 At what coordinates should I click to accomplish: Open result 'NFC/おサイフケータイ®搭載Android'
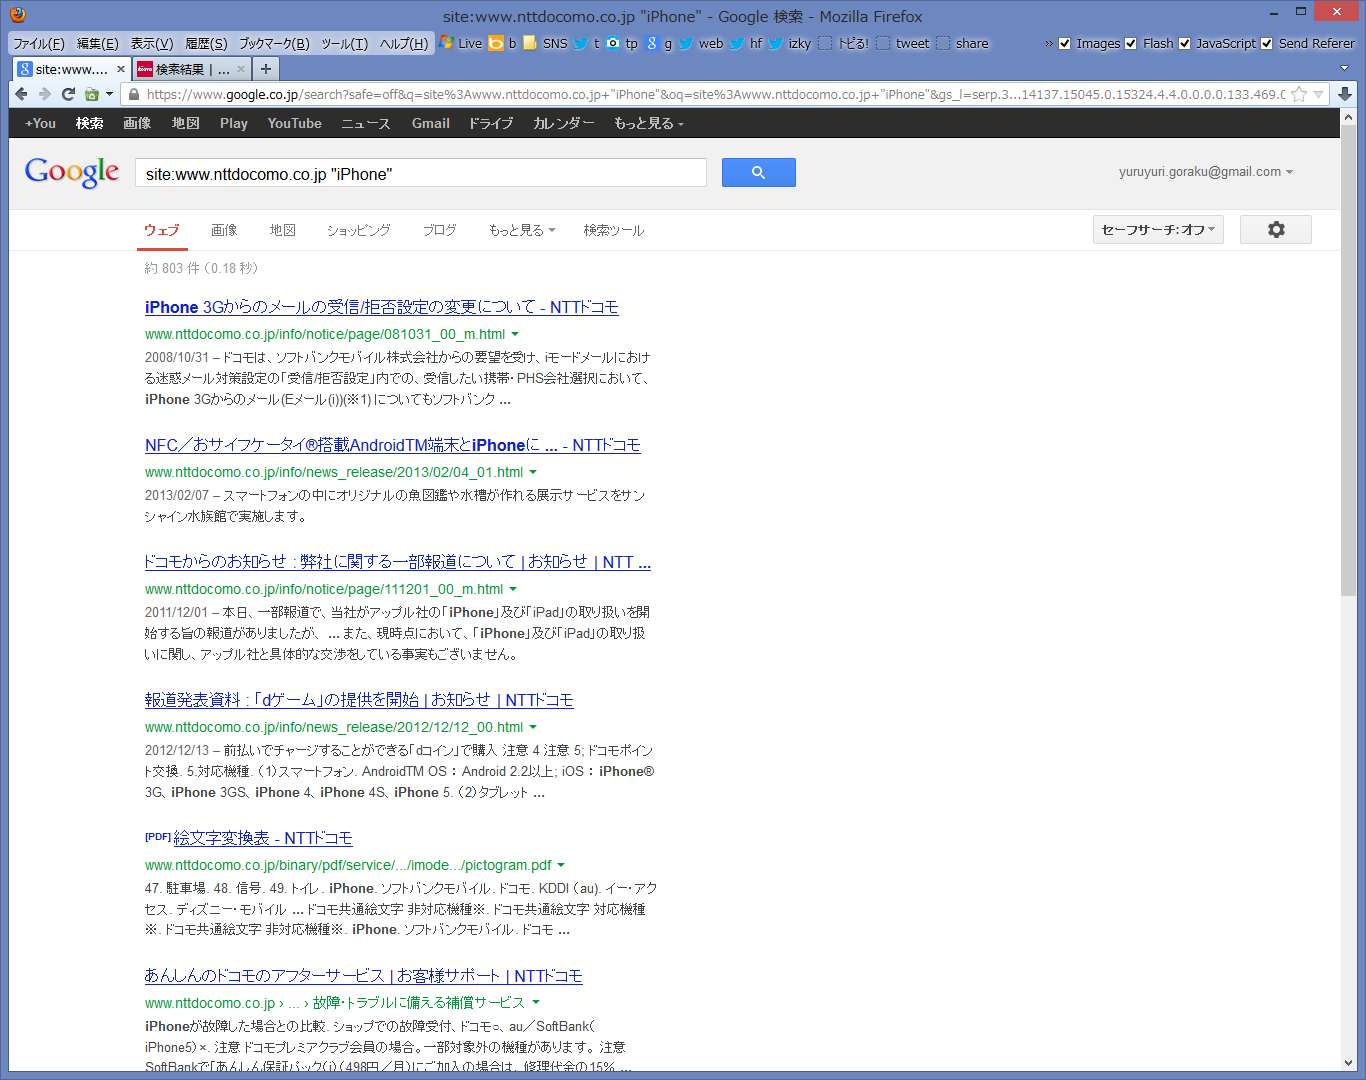[393, 445]
